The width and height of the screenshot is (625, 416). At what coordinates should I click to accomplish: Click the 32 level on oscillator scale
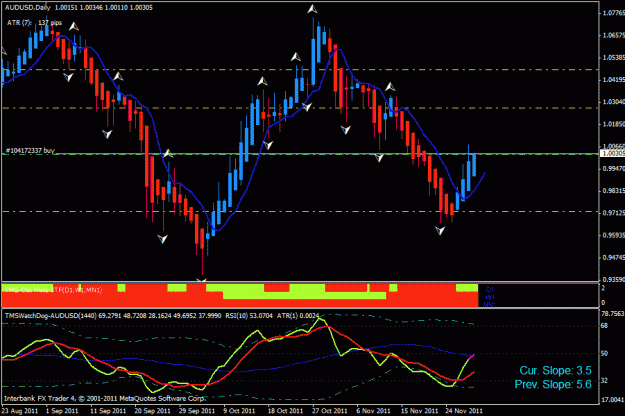click(x=604, y=381)
